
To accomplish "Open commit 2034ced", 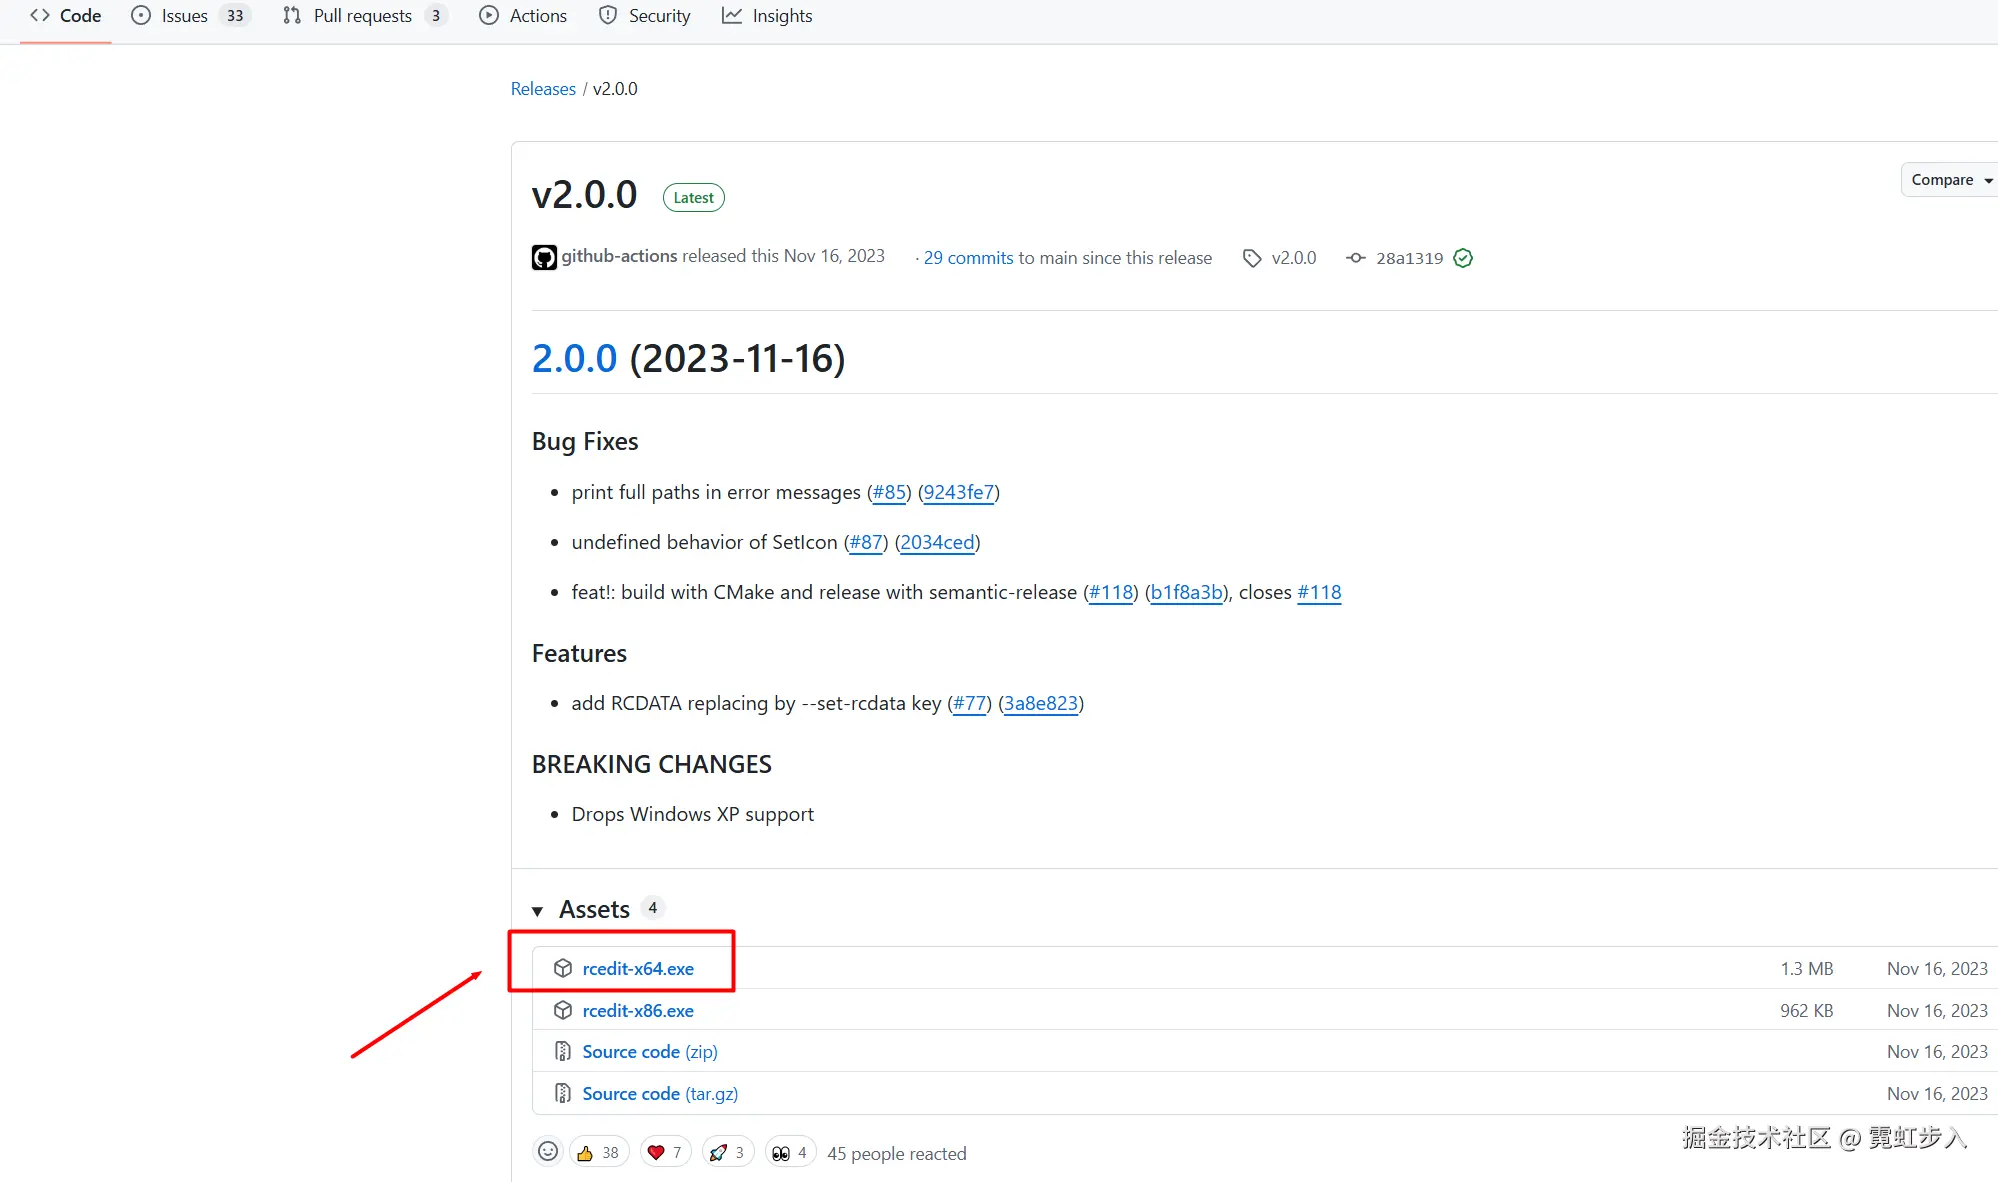I will pyautogui.click(x=937, y=542).
